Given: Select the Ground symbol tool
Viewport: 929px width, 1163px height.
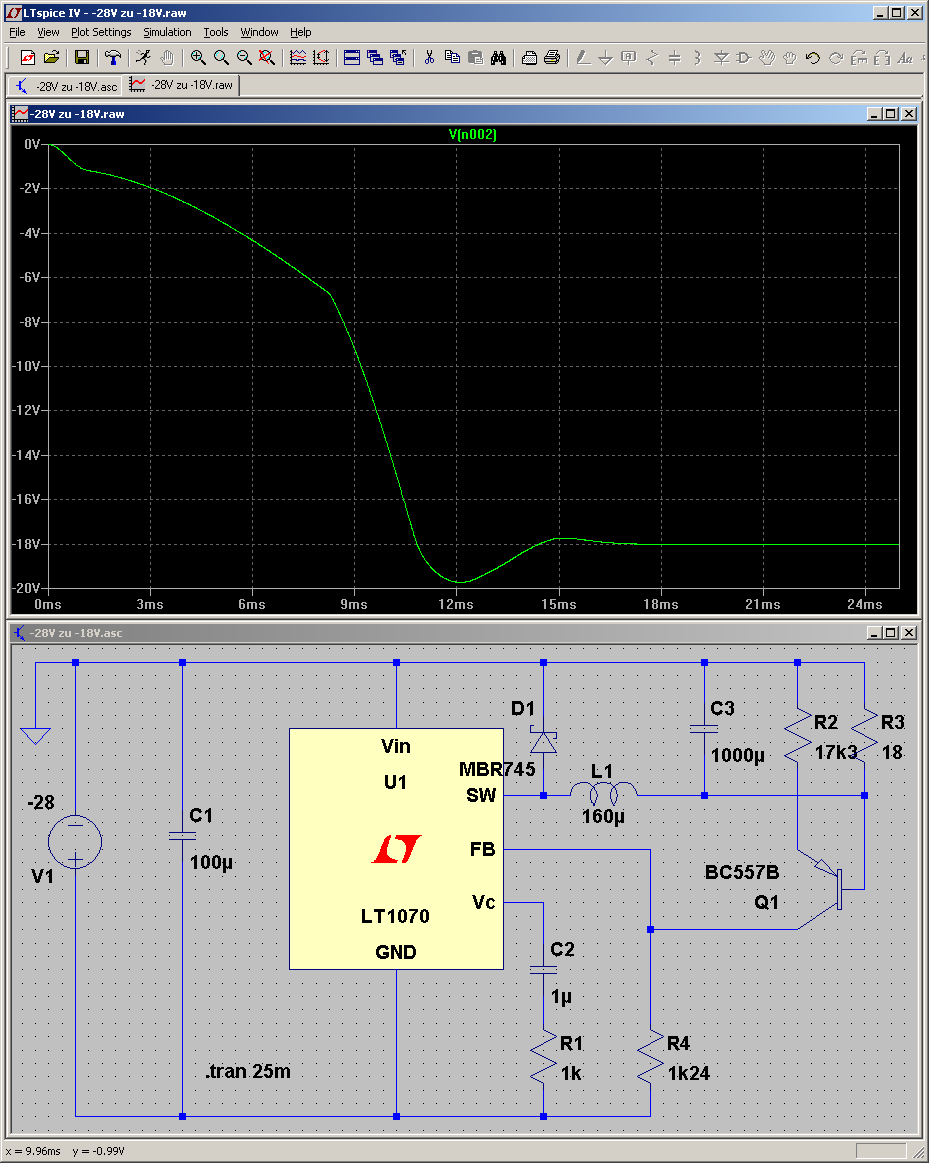Looking at the screenshot, I should point(606,57).
